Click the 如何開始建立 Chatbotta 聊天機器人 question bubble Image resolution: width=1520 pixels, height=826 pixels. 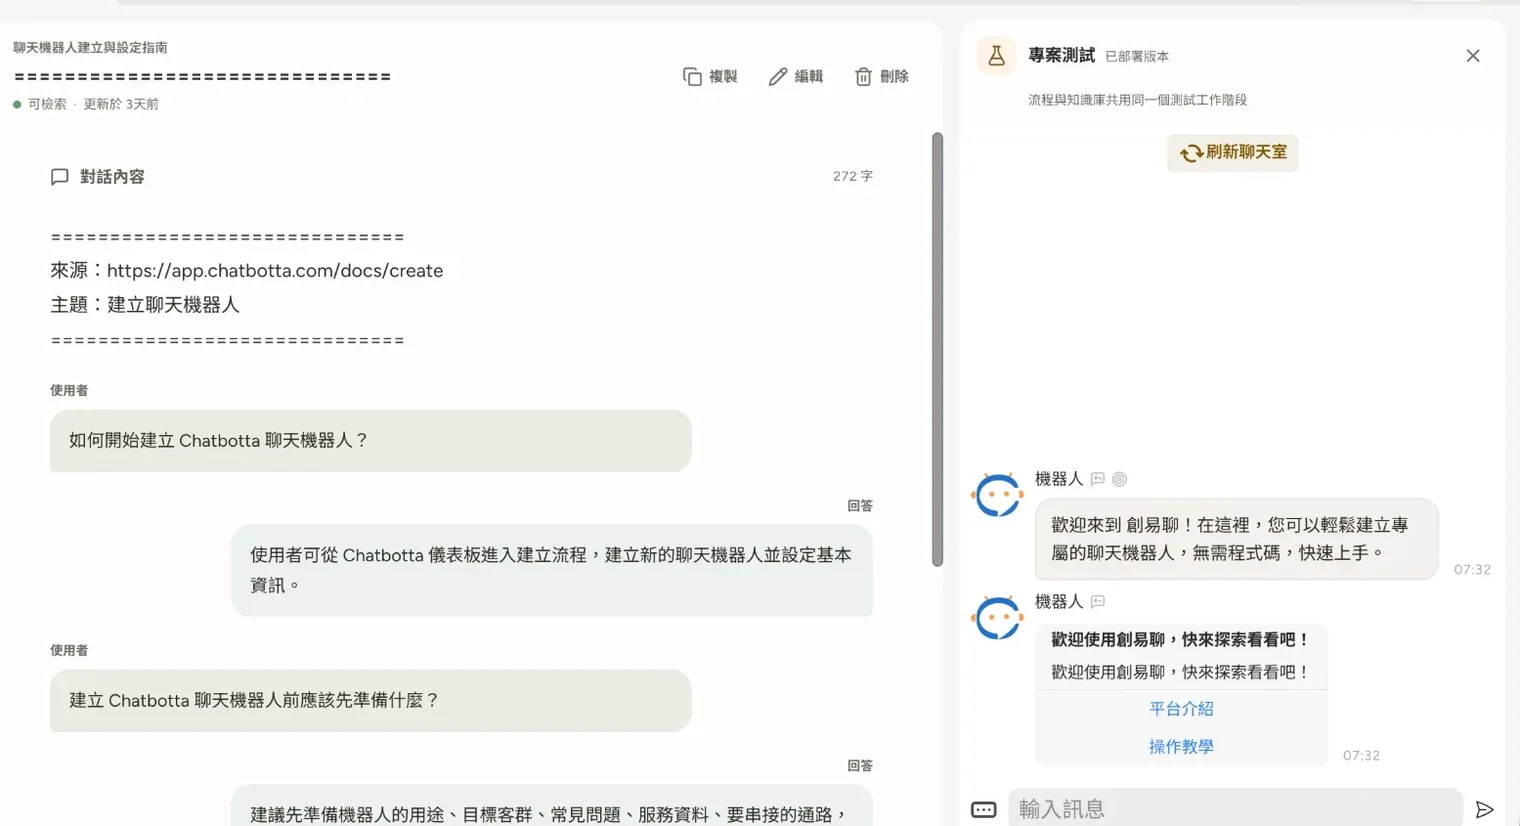pos(371,441)
